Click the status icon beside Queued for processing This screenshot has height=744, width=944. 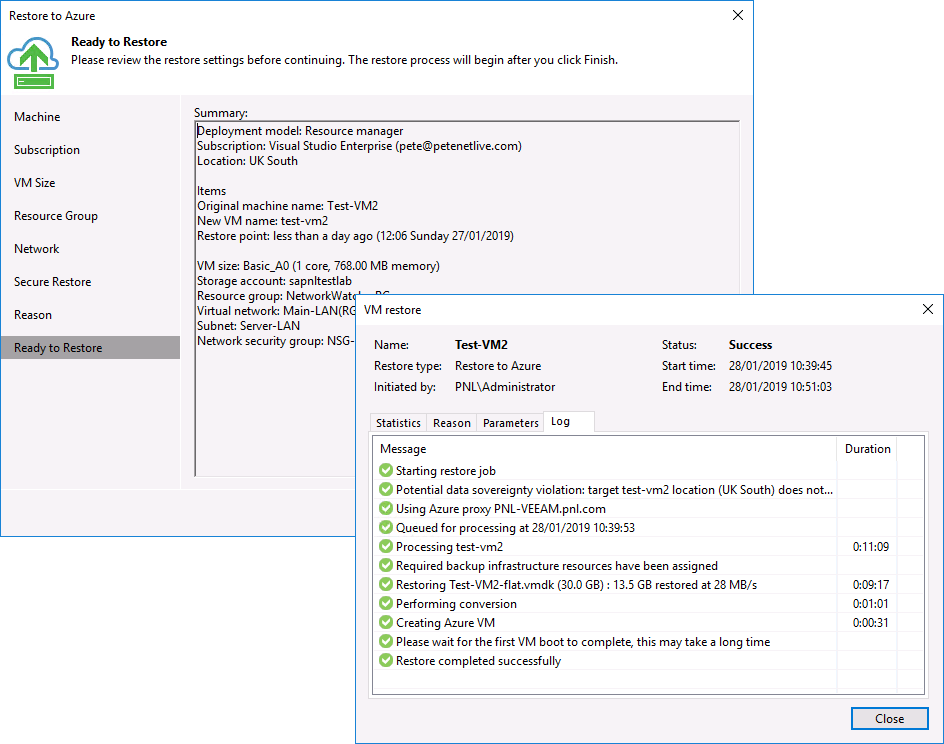[x=386, y=527]
